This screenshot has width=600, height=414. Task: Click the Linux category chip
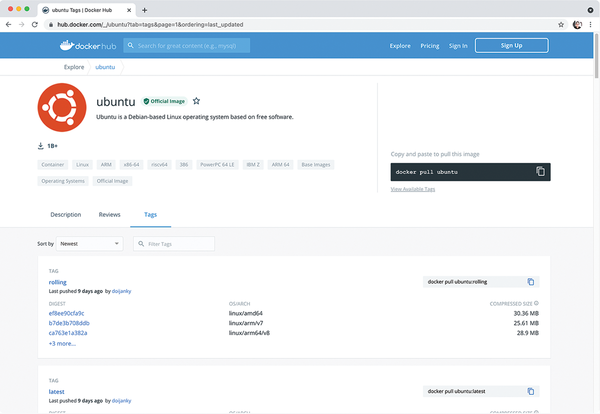coord(82,165)
